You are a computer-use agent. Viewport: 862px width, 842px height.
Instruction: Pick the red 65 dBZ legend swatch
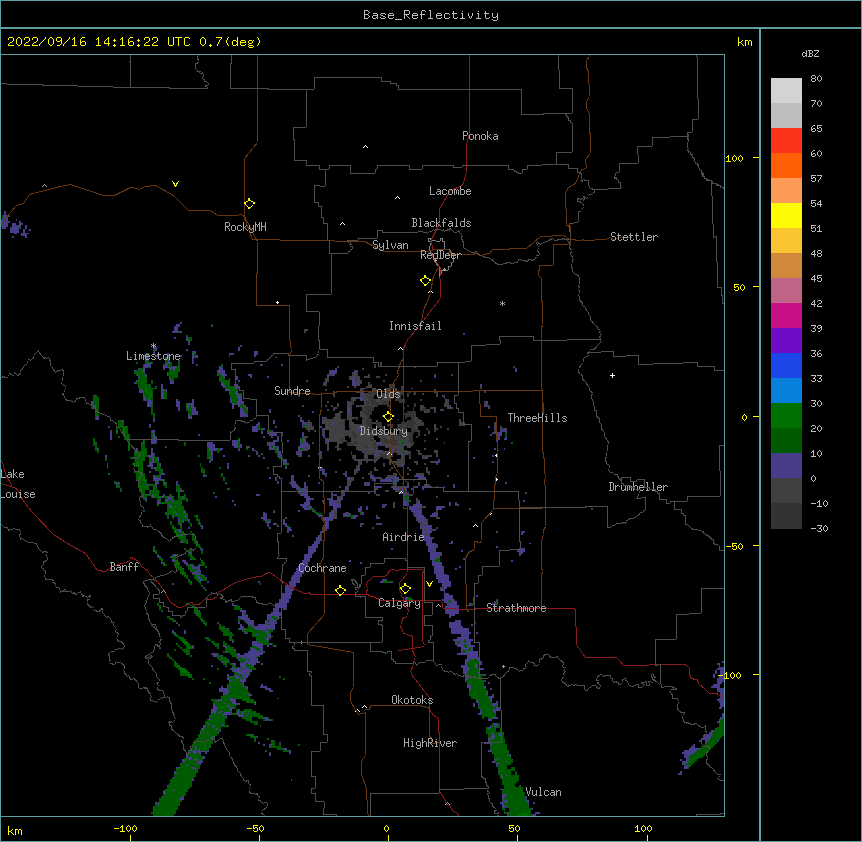(x=786, y=141)
